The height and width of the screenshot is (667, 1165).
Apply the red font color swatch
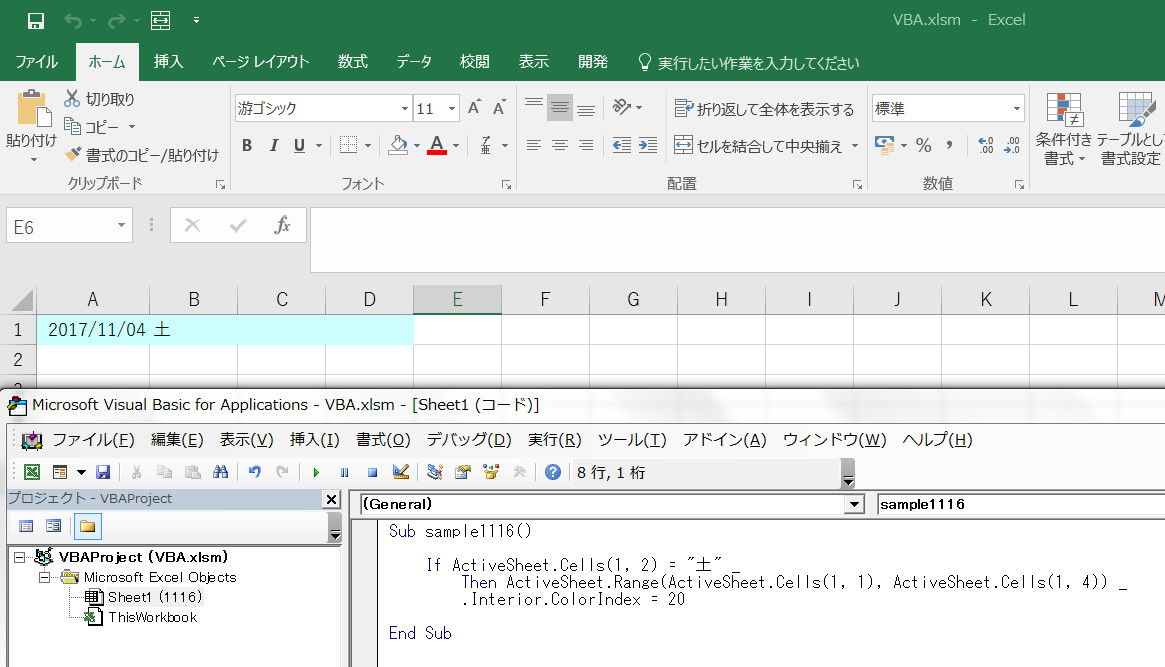point(436,146)
